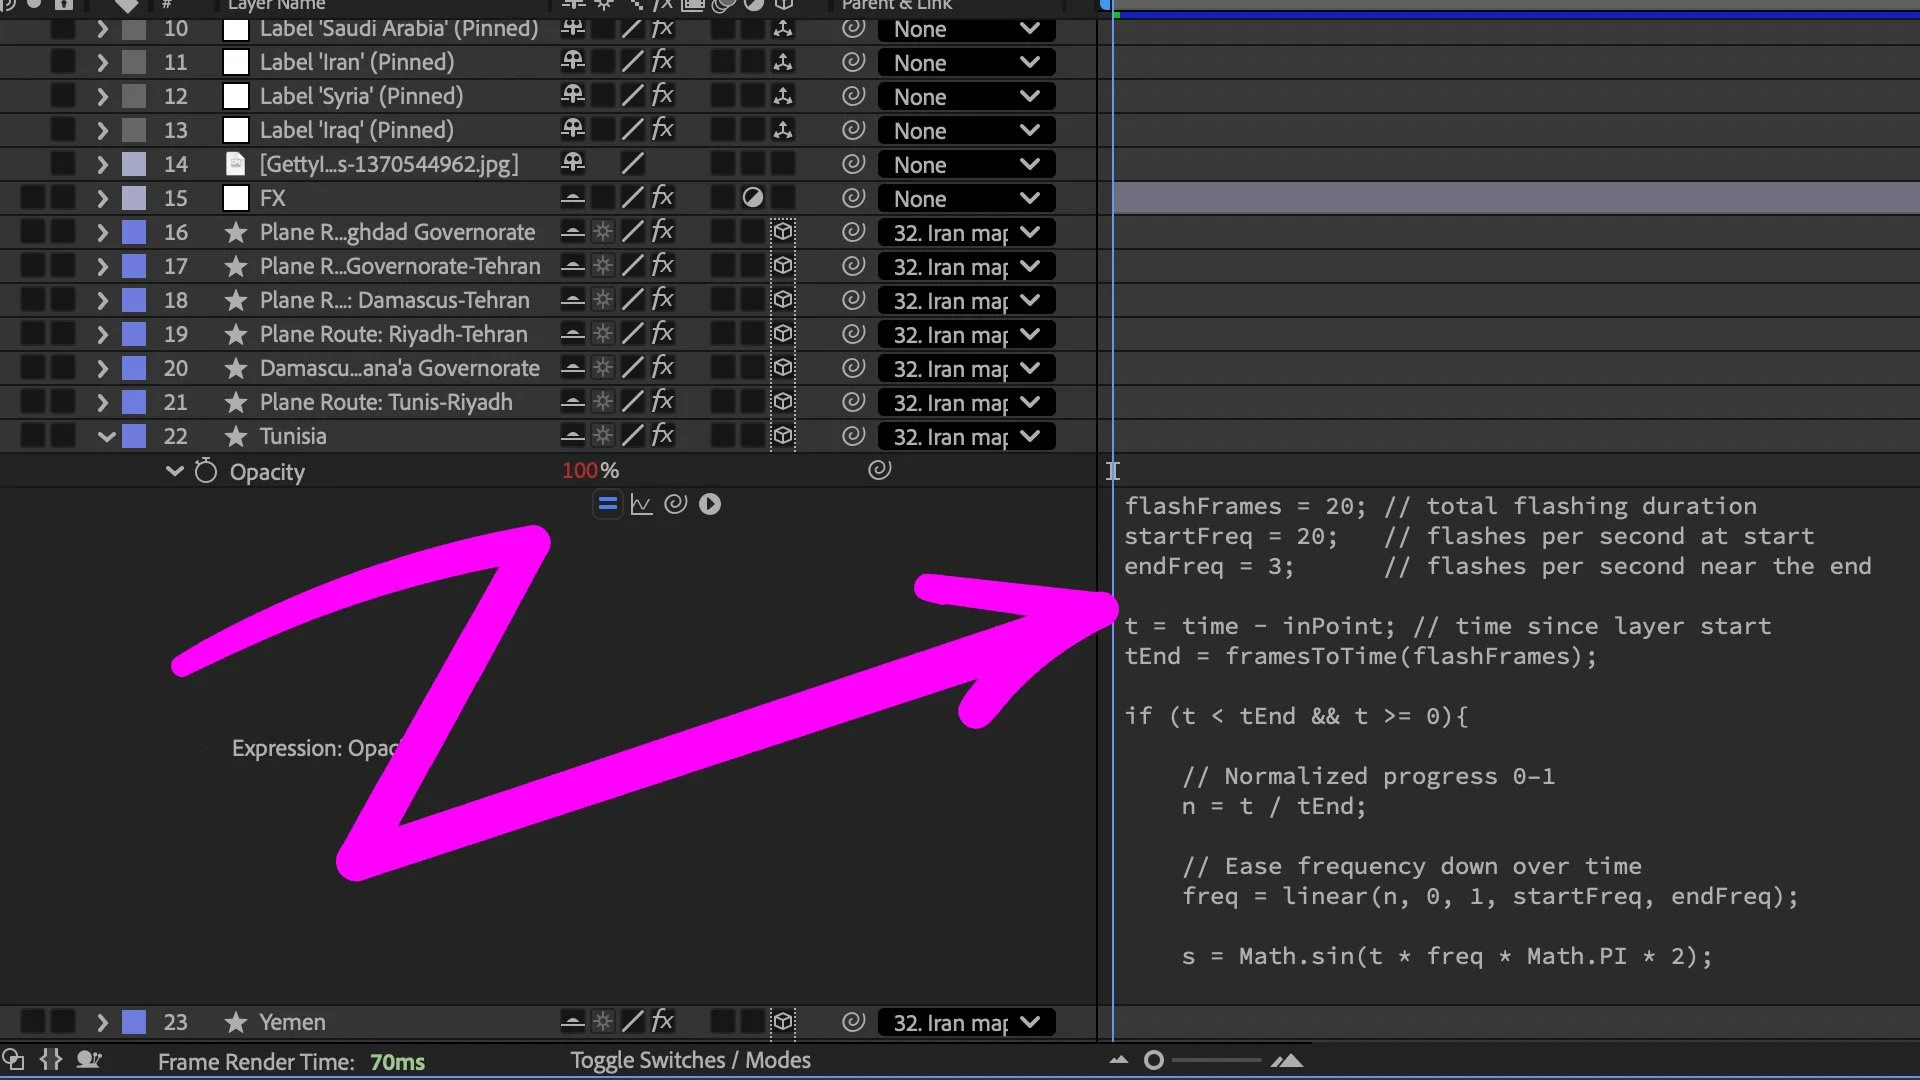This screenshot has height=1080, width=1920.
Task: Click label color swatch of layer 16
Action: (134, 232)
